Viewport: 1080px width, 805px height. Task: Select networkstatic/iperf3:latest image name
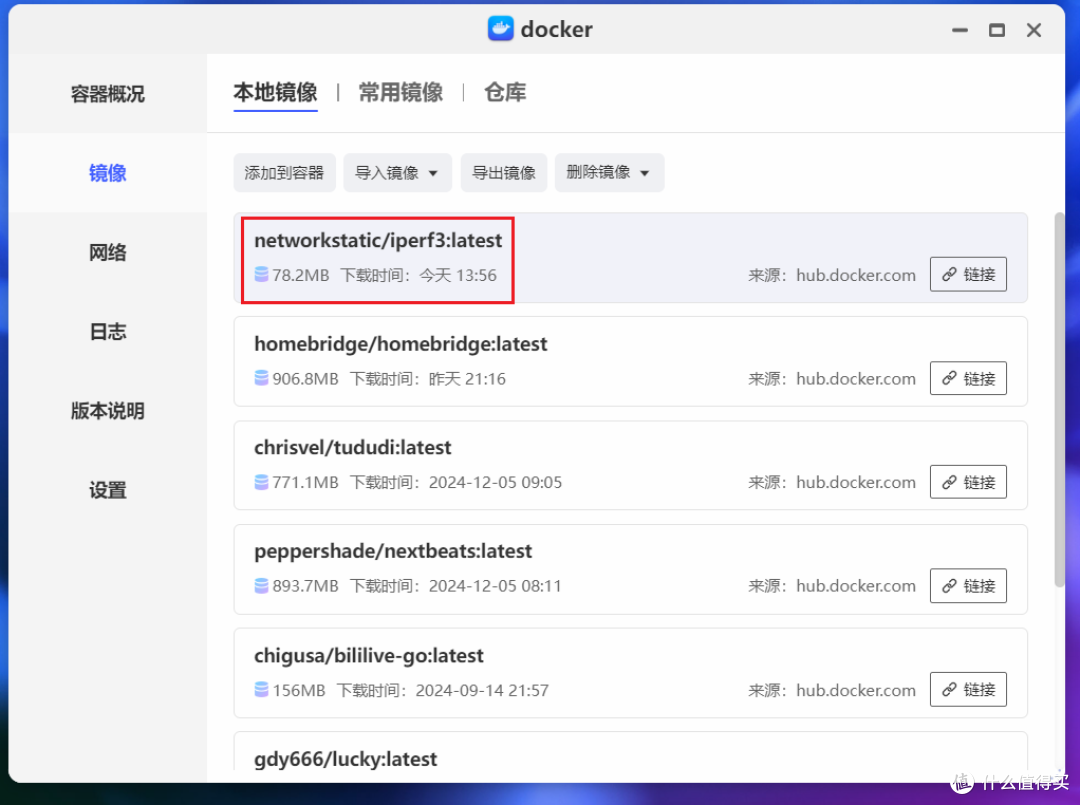[x=378, y=240]
